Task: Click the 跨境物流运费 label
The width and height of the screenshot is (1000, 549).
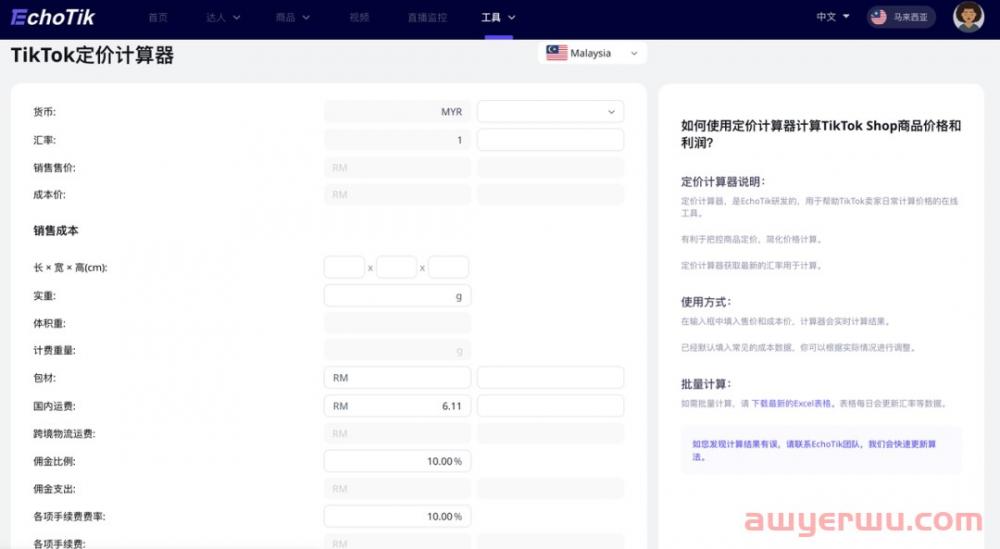Action: (64, 434)
